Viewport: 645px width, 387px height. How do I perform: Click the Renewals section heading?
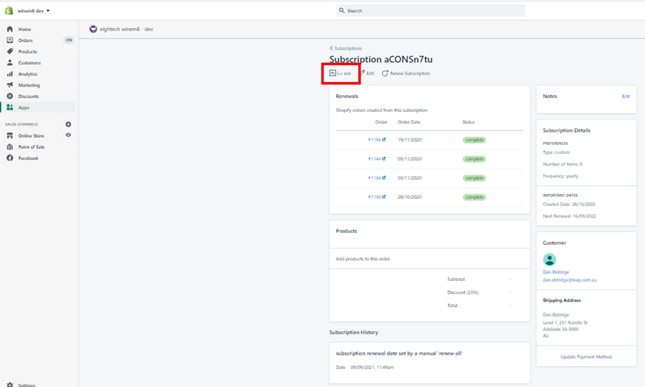pos(347,96)
